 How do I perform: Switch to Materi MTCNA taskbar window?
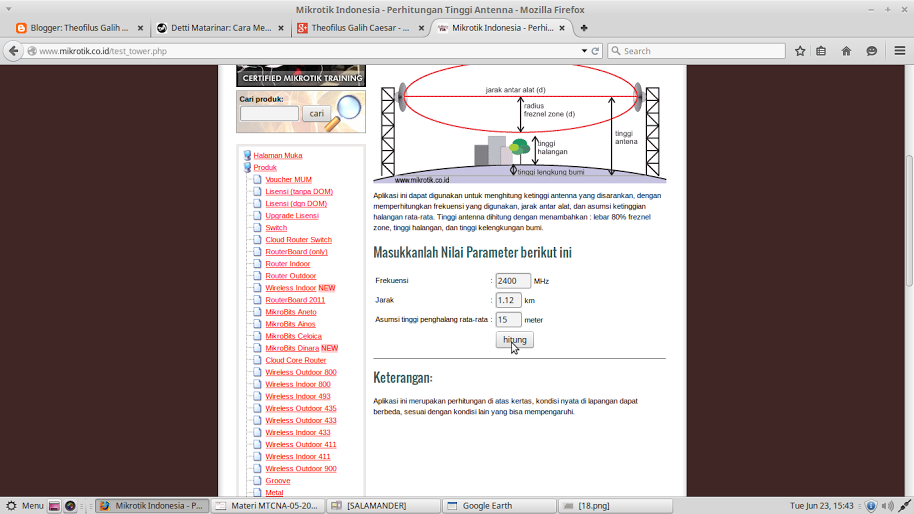(x=267, y=506)
